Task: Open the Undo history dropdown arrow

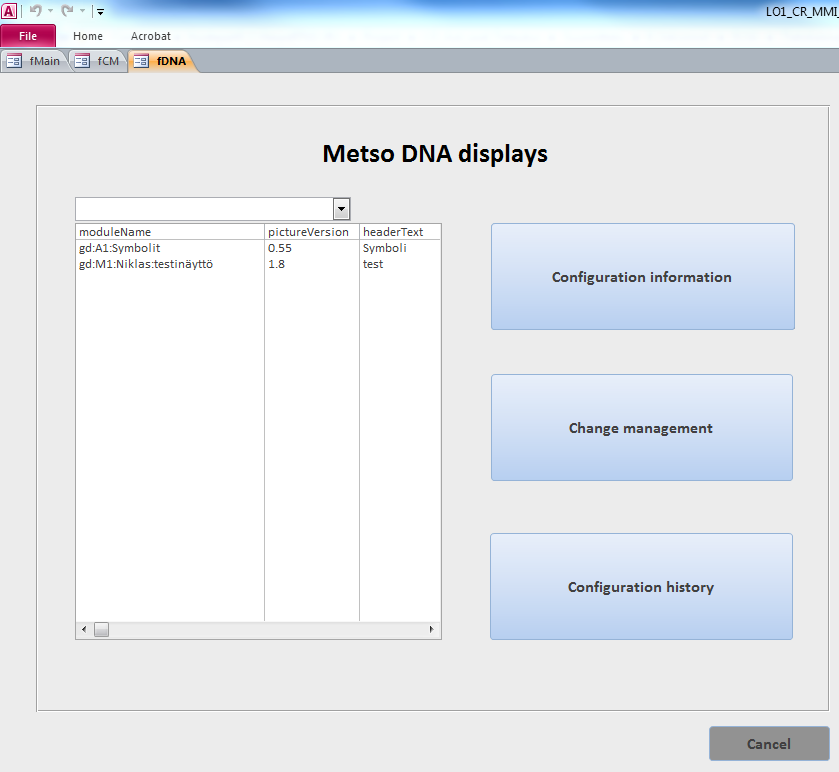Action: (50, 11)
